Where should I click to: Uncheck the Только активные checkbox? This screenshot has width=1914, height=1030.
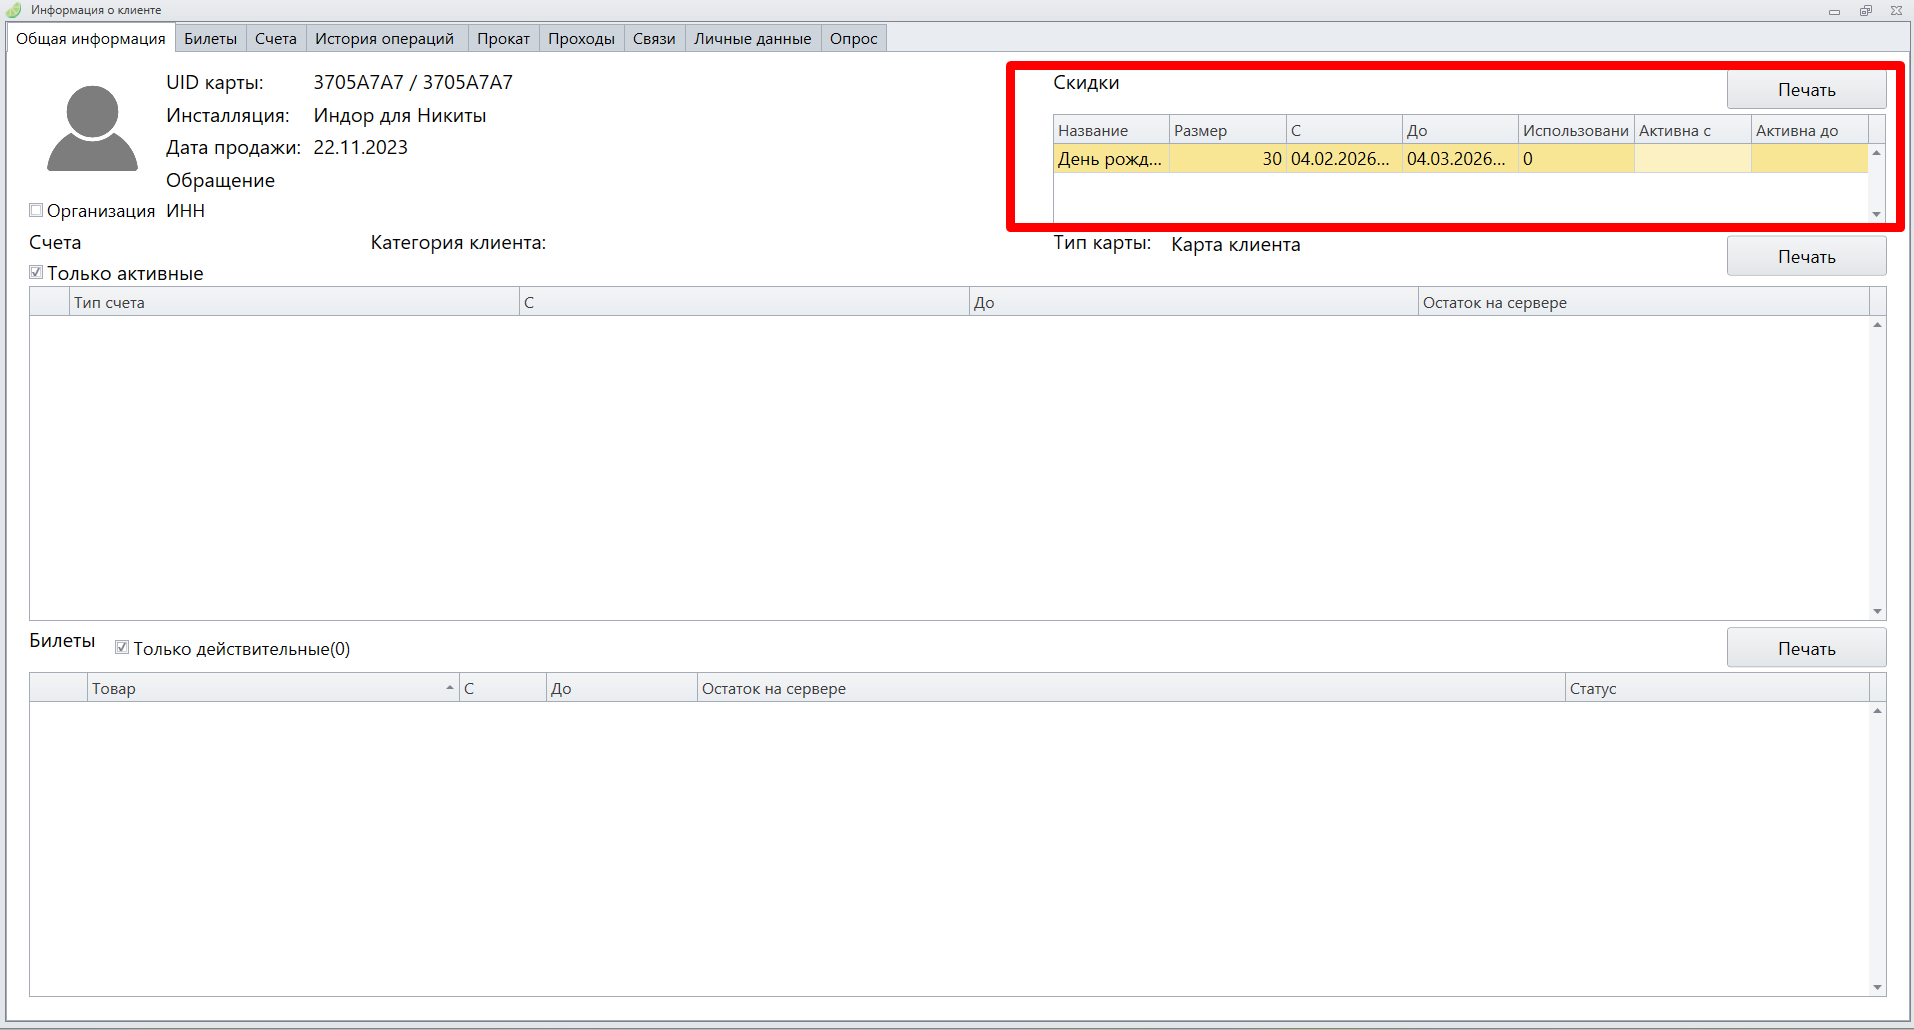tap(36, 272)
